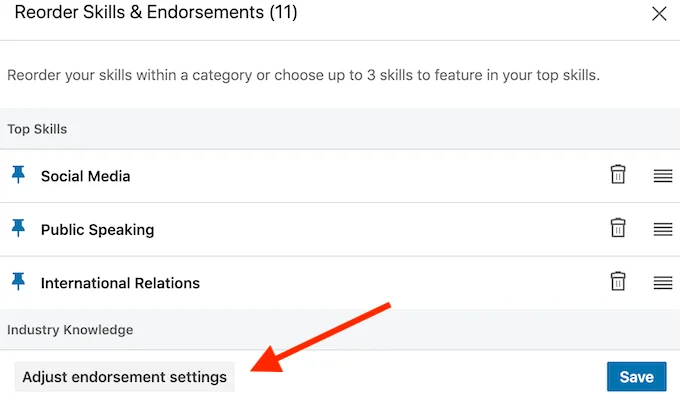Click the reorder instructions description text

tap(303, 76)
